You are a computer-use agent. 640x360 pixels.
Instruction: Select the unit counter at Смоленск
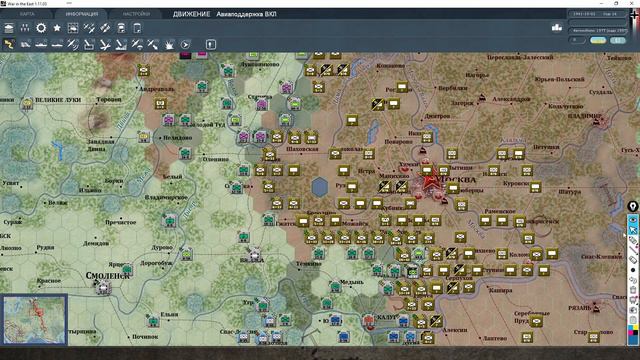tap(102, 287)
